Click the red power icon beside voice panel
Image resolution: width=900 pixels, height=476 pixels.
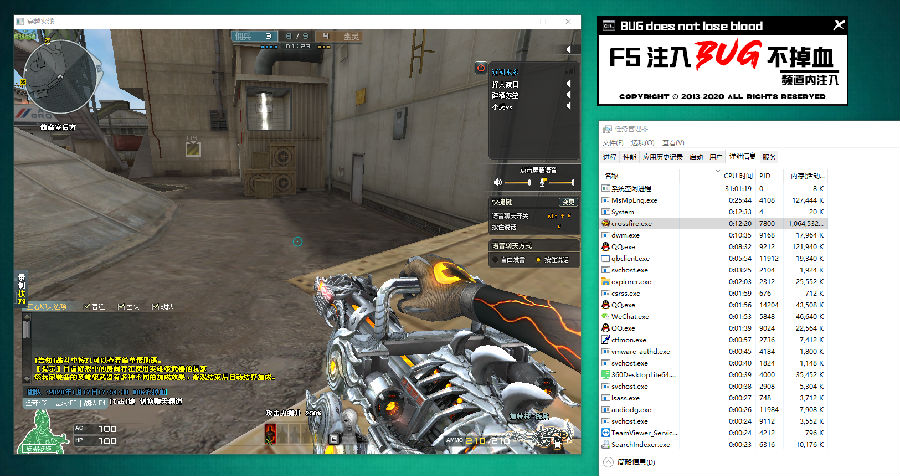click(481, 68)
